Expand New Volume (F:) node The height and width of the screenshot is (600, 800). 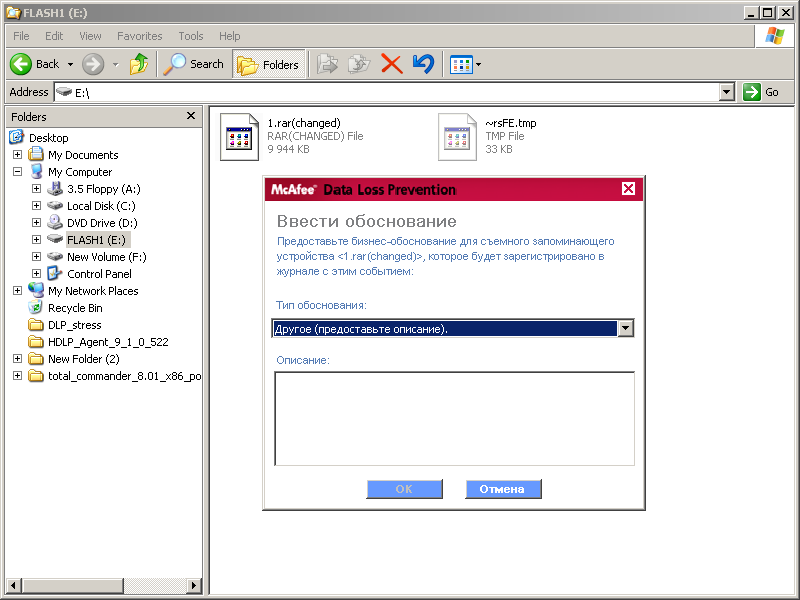pos(36,256)
